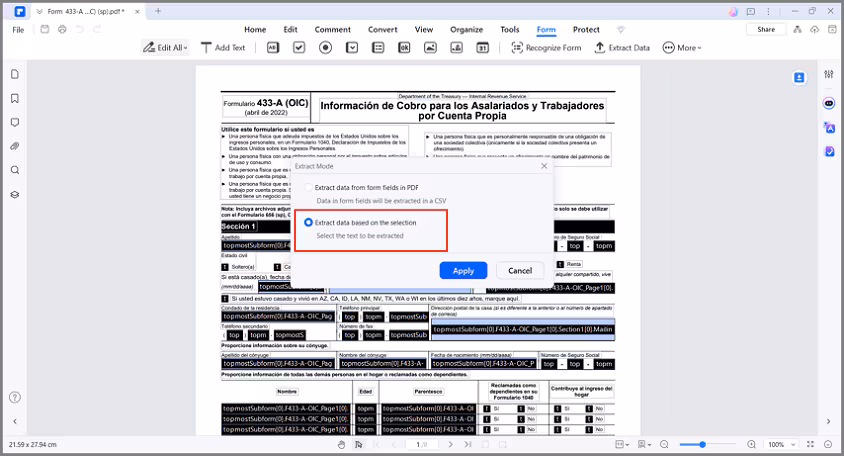Screen dimensions: 844x456
Task: Click the blue checklist icon on right sidebar
Action: click(x=829, y=152)
